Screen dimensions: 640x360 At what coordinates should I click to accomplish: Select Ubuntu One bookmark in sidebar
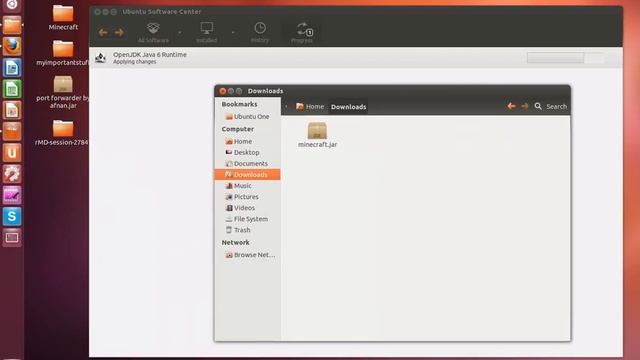(247, 116)
